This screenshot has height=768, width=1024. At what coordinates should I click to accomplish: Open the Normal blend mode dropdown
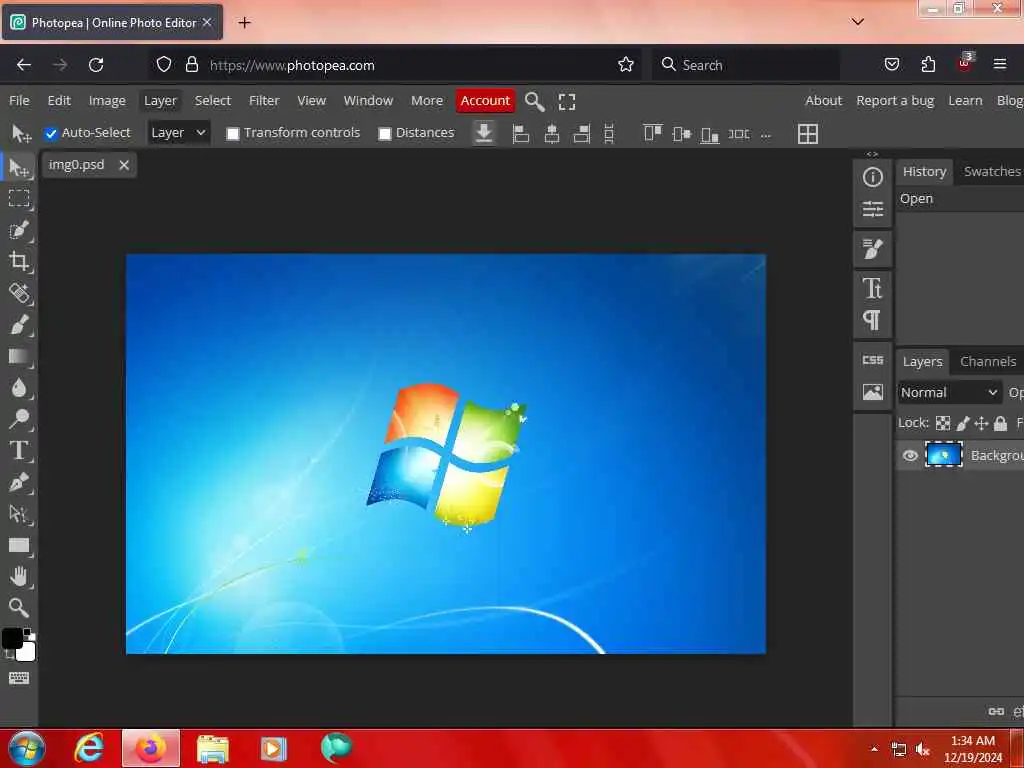pyautogui.click(x=949, y=392)
